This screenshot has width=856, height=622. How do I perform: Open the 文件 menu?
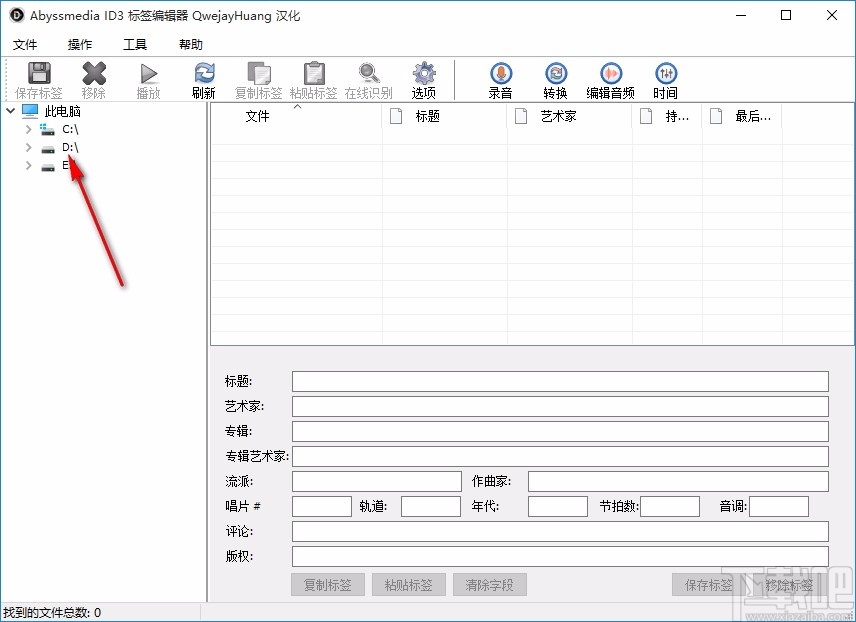click(26, 44)
